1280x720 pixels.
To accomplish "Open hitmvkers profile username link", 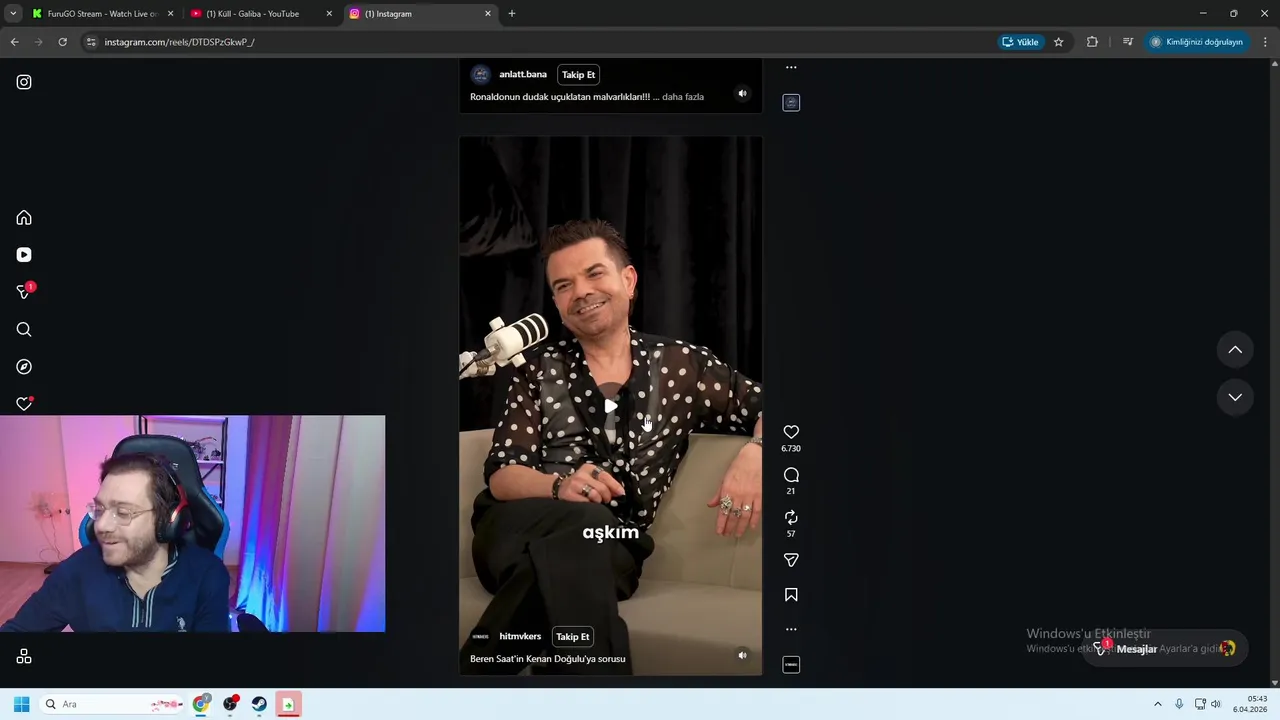I will 520,636.
